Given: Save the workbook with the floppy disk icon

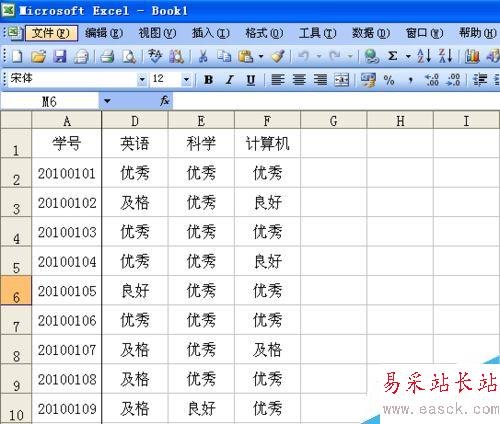Looking at the screenshot, I should (x=60, y=56).
